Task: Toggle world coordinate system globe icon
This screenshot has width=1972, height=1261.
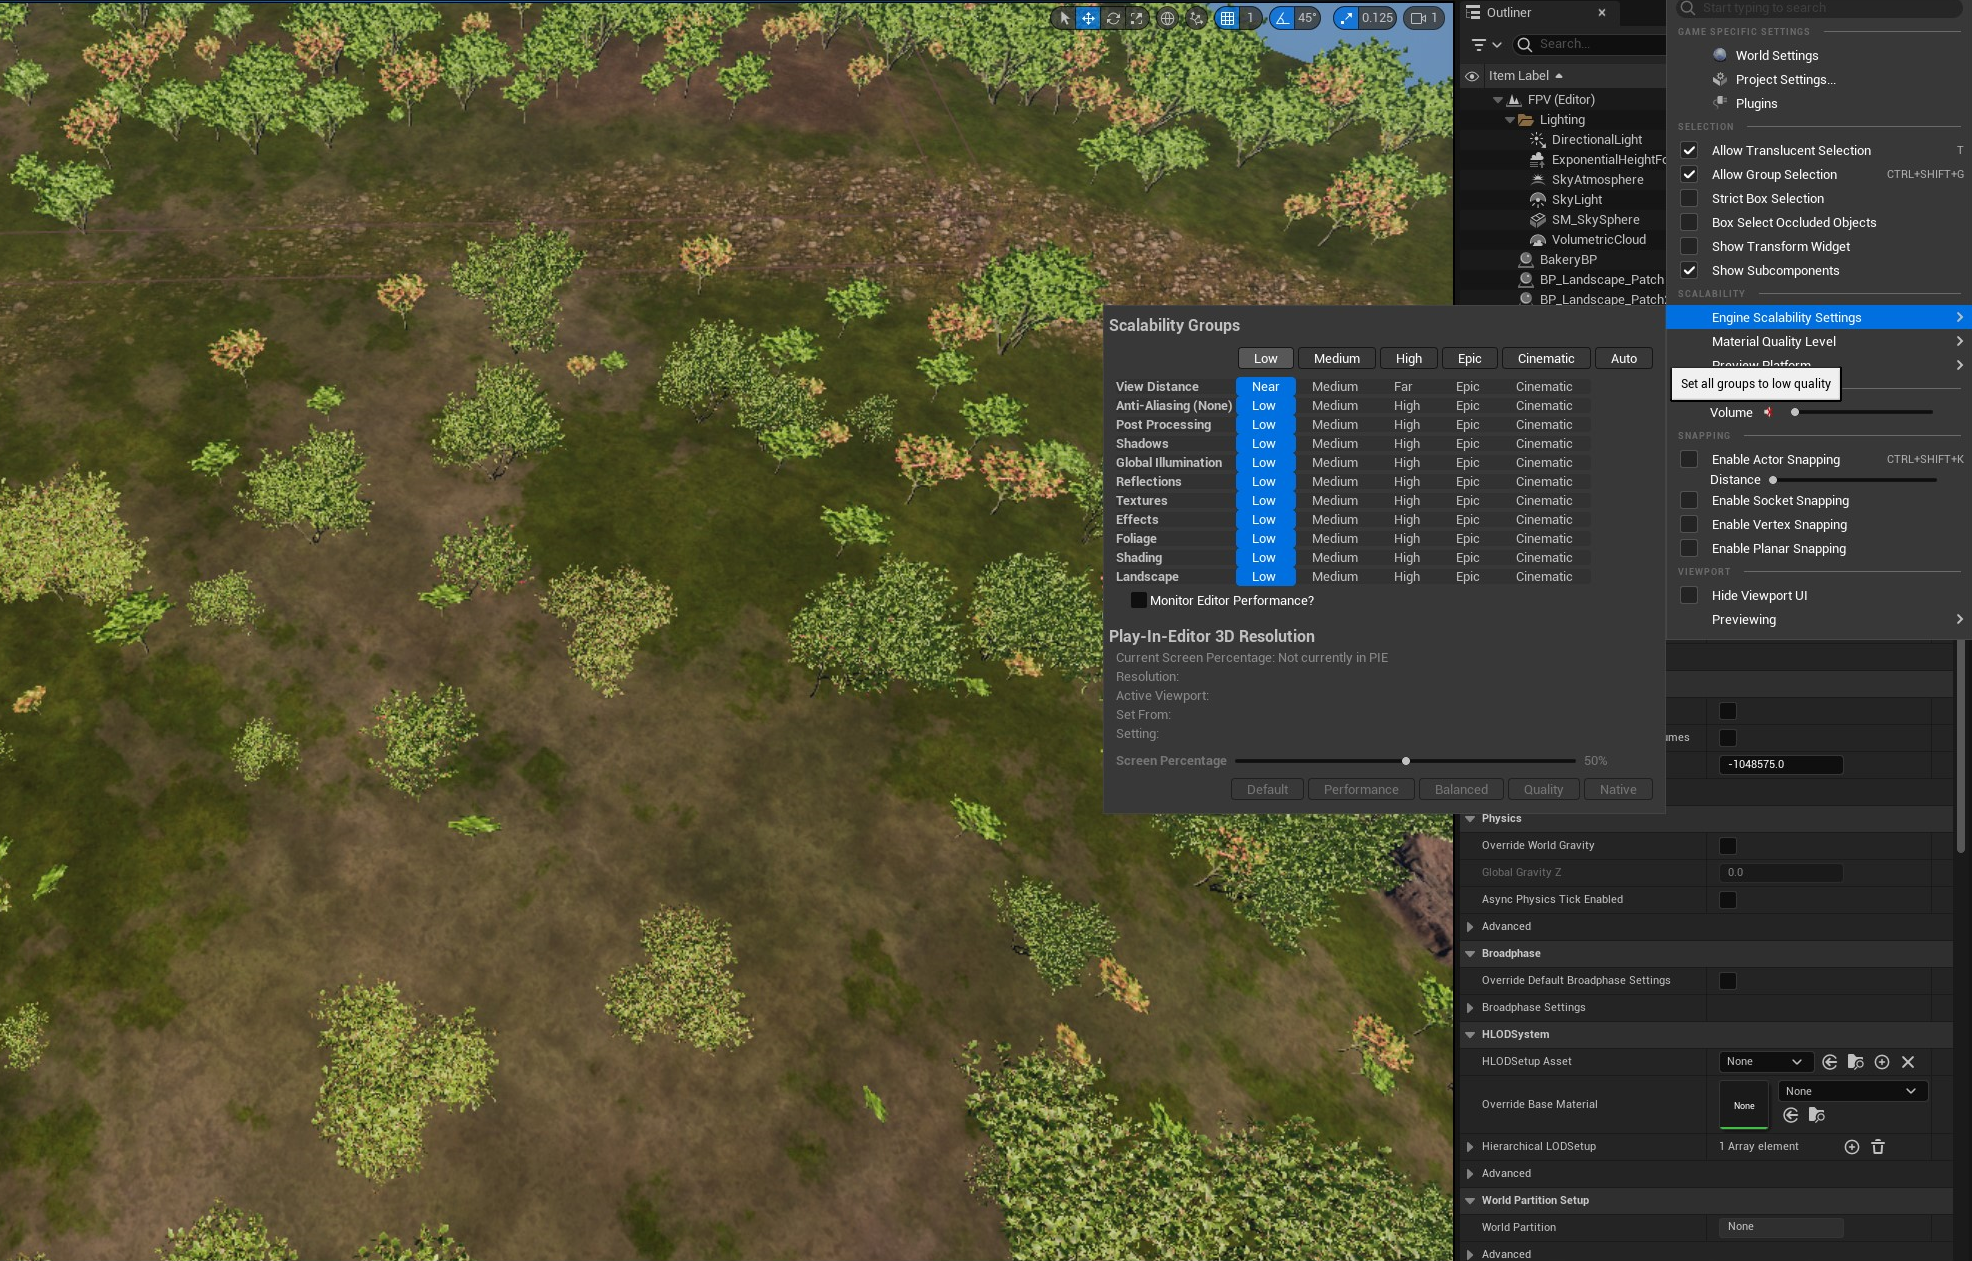Action: pos(1167,18)
